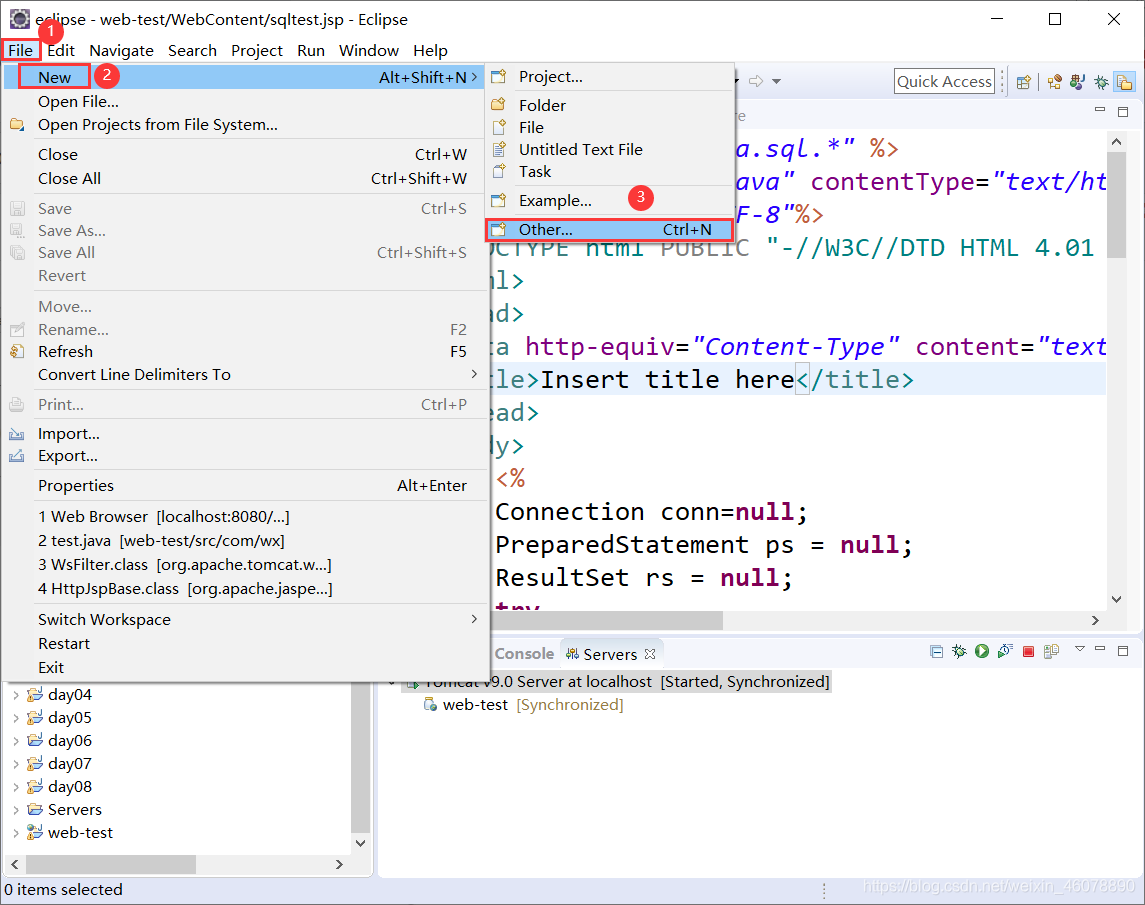This screenshot has height=905, width=1145.
Task: Choose Close All menu entry
Action: click(245, 178)
